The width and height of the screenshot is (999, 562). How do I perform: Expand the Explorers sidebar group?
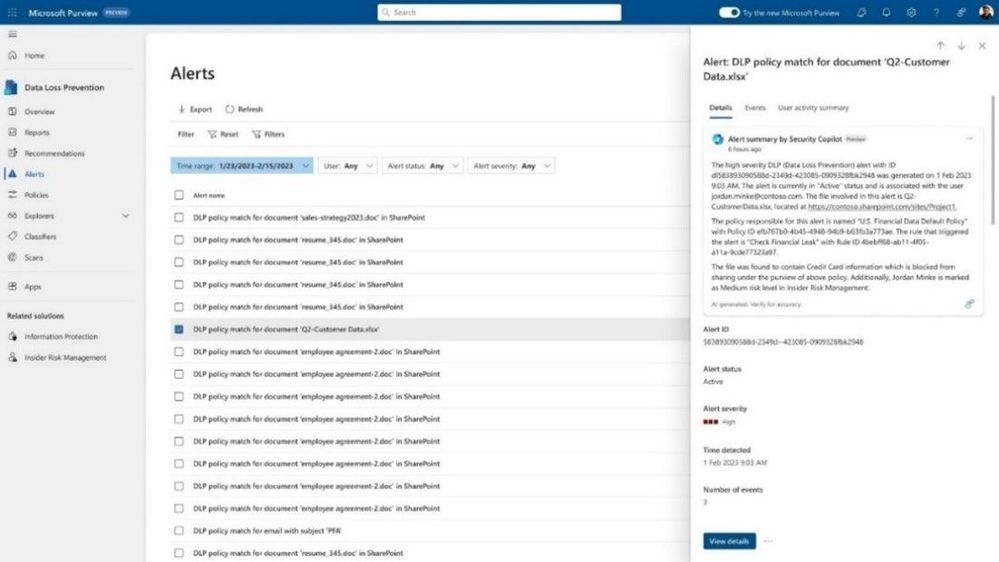coord(126,216)
